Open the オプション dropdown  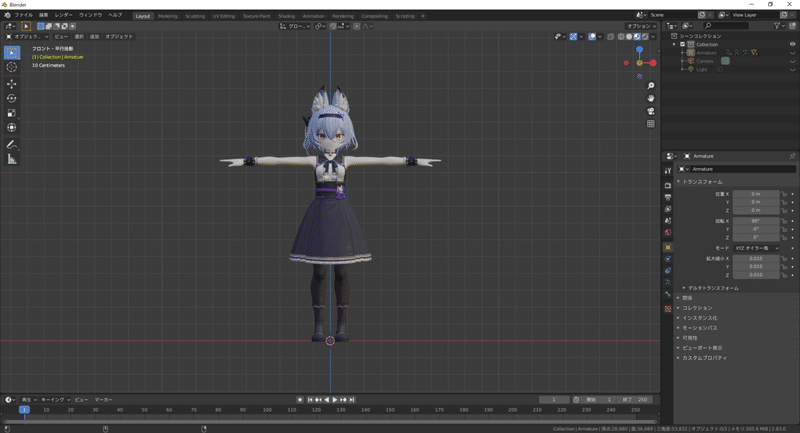[x=642, y=26]
